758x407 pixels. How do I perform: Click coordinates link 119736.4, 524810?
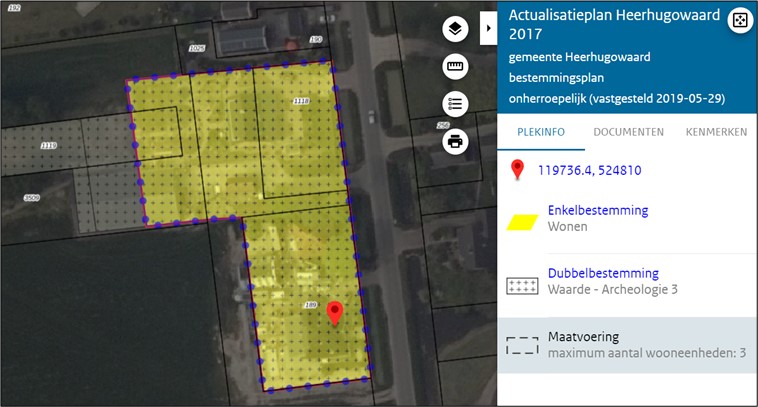tap(589, 170)
